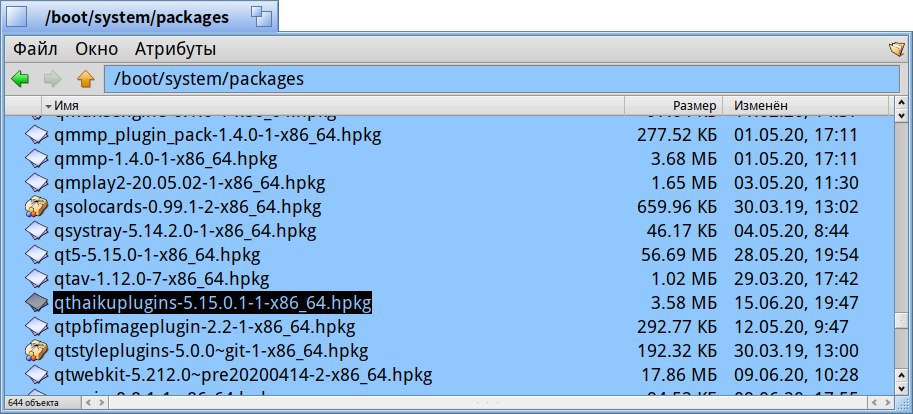Click the vertical scrollbar down arrow at bottom

[901, 390]
